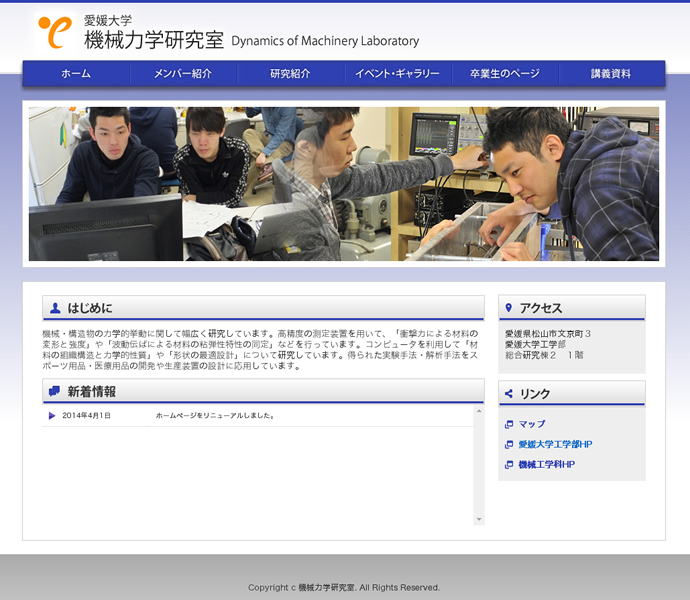Open the 愛媛大学工学部HP link
The image size is (690, 600).
[x=555, y=444]
